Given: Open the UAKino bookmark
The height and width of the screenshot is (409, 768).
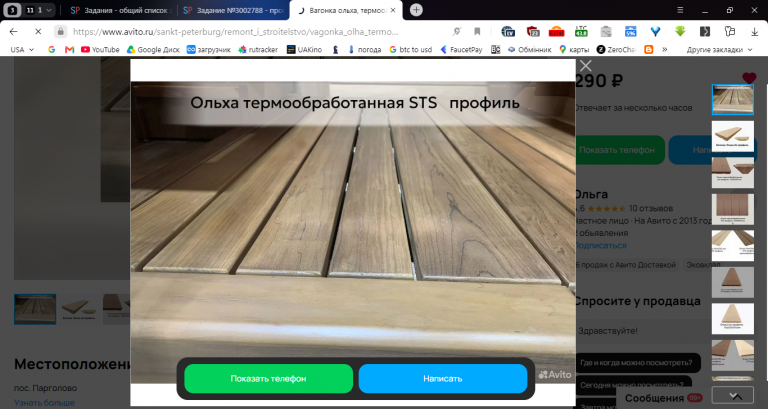Looking at the screenshot, I should pos(304,49).
